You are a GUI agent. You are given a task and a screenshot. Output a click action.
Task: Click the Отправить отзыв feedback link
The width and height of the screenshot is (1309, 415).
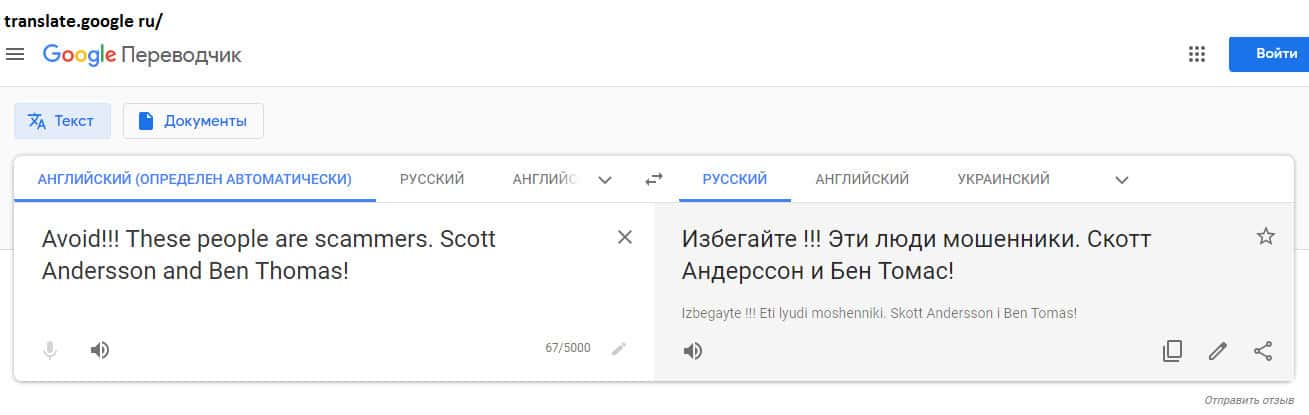(x=1248, y=400)
